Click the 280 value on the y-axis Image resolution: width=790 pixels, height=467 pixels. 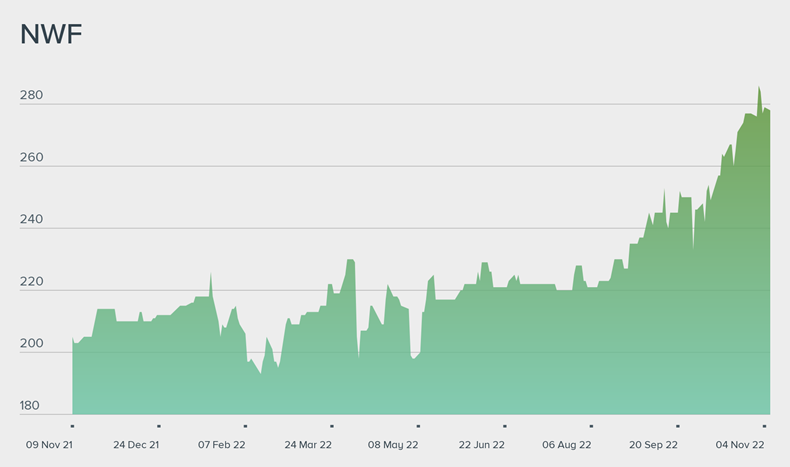point(31,96)
